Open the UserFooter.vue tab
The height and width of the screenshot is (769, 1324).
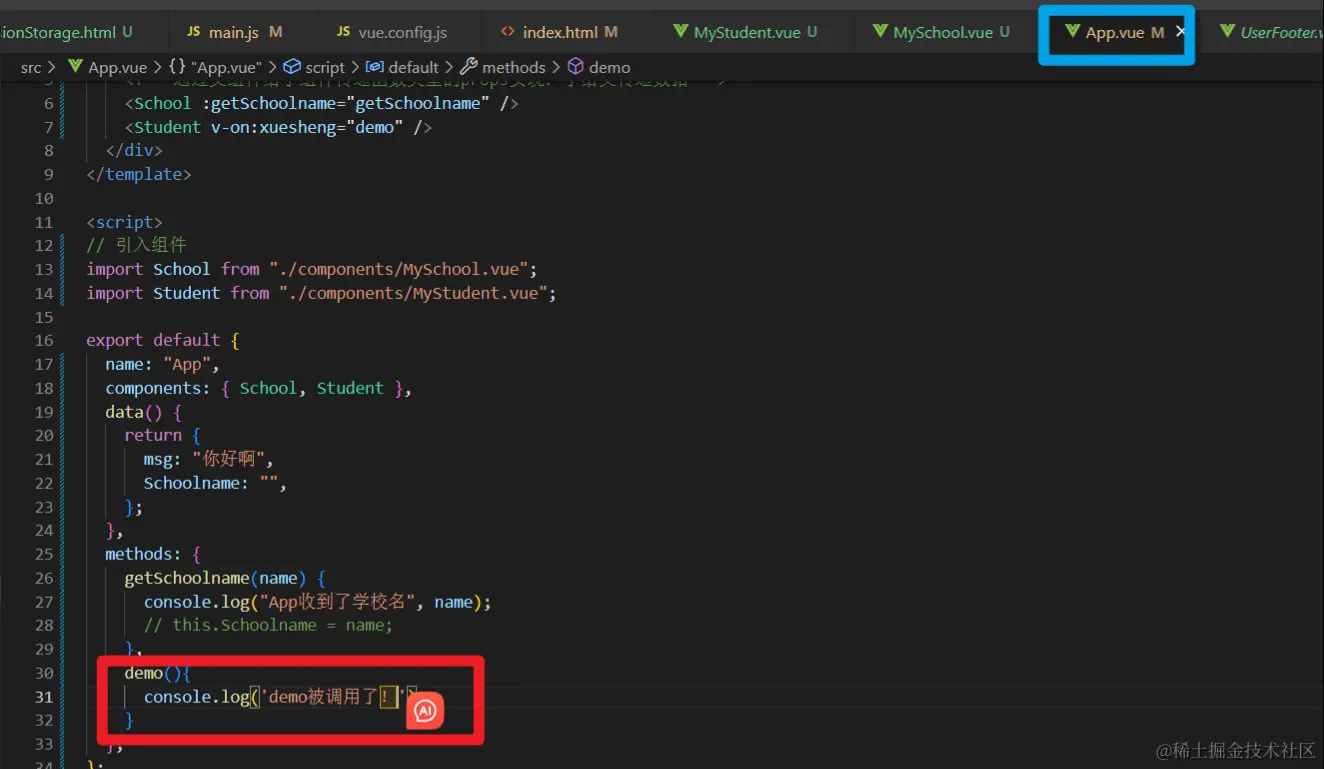click(x=1271, y=32)
